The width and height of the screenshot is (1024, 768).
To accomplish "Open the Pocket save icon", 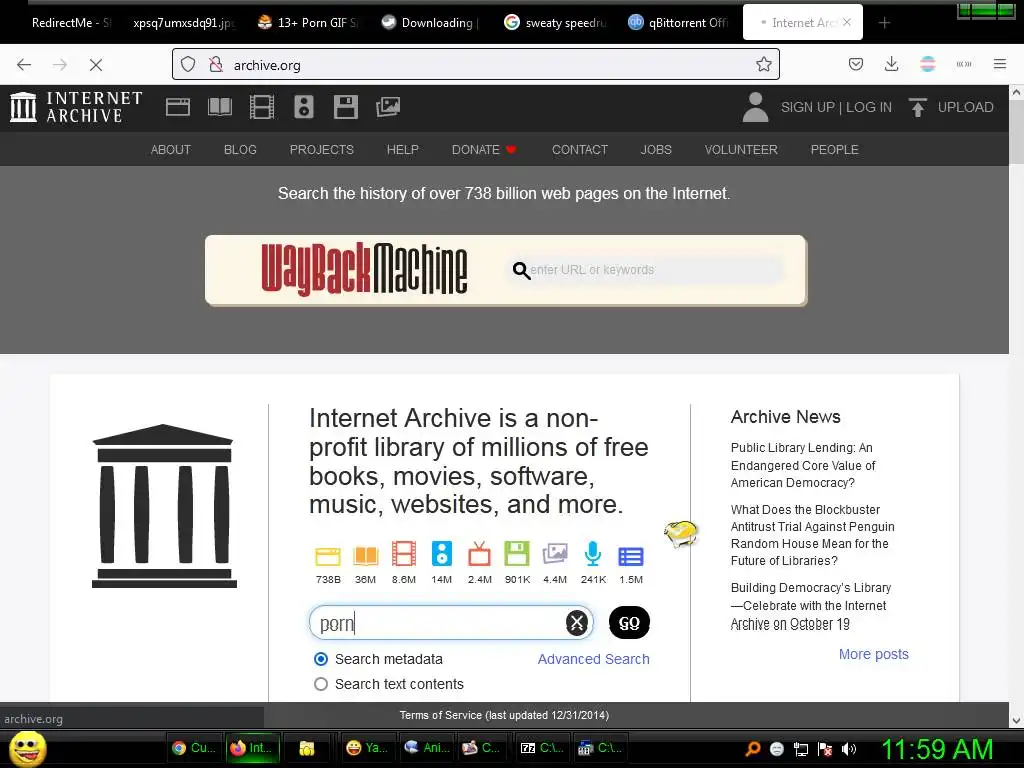I will (856, 64).
